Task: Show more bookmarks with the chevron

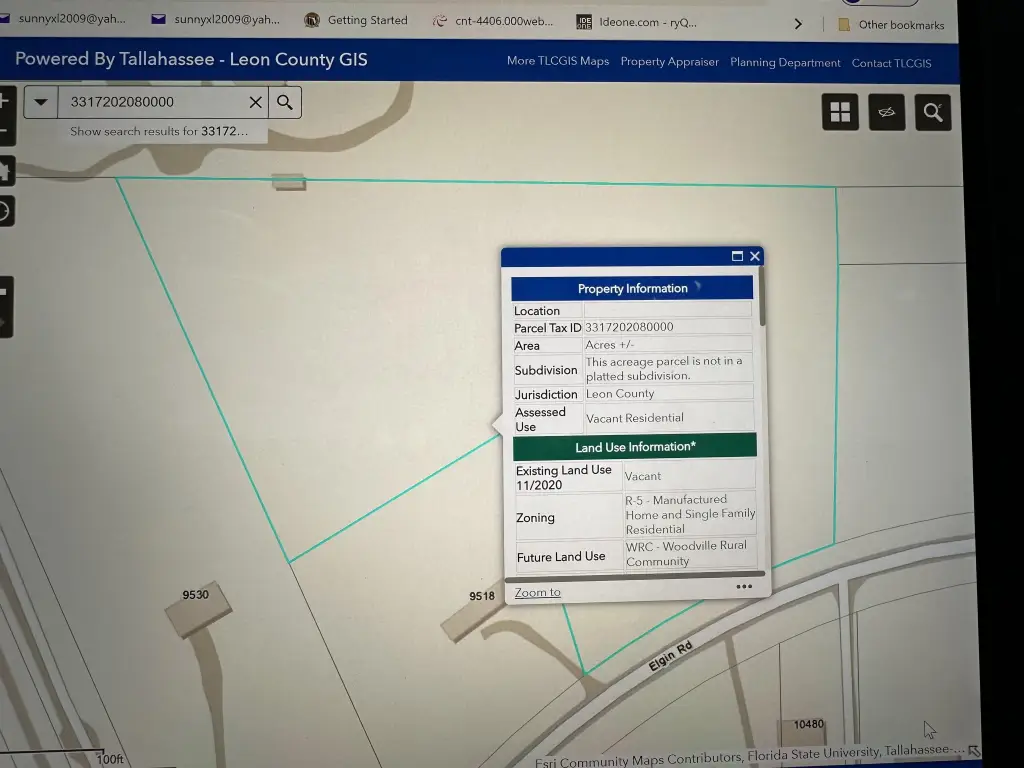Action: [x=798, y=24]
